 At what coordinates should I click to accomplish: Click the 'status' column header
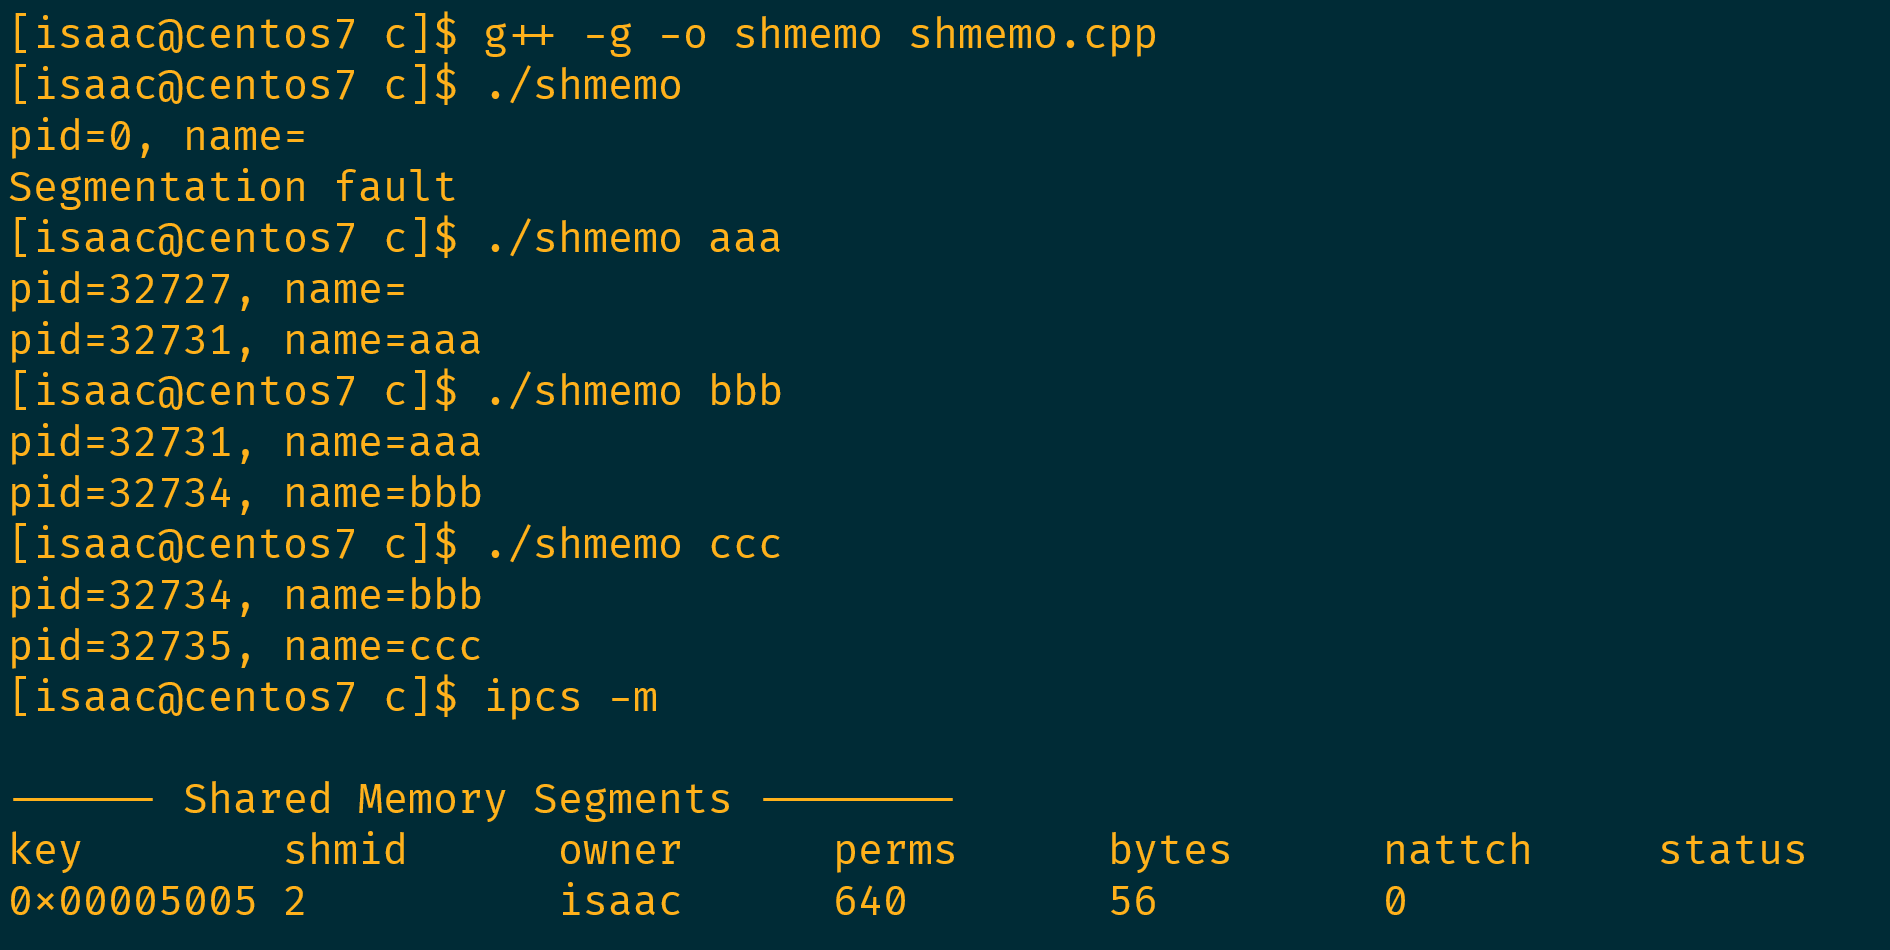[1733, 851]
